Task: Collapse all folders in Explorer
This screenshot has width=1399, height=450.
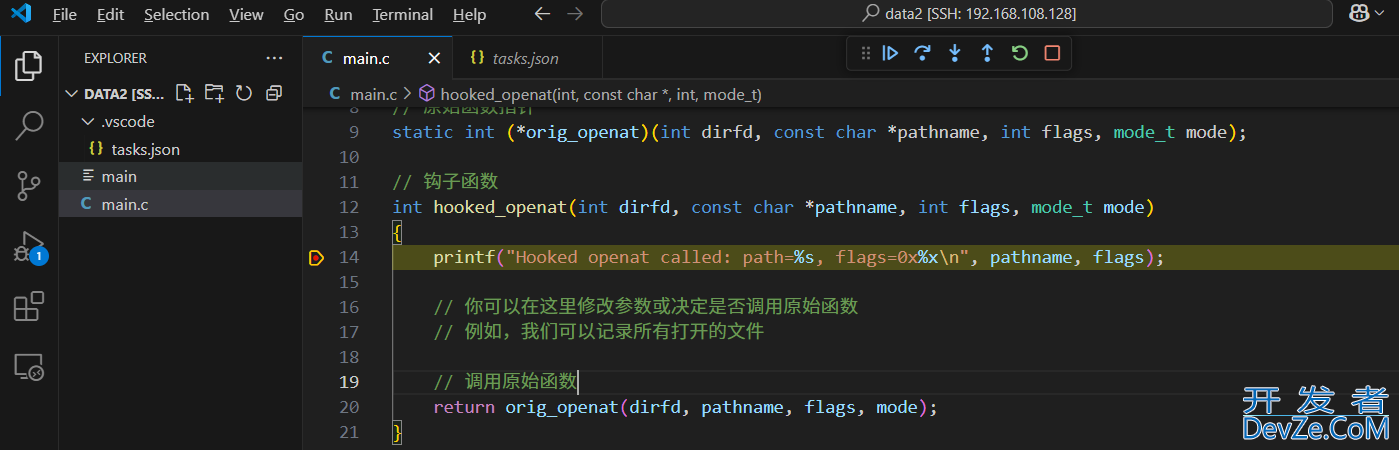Action: point(273,93)
